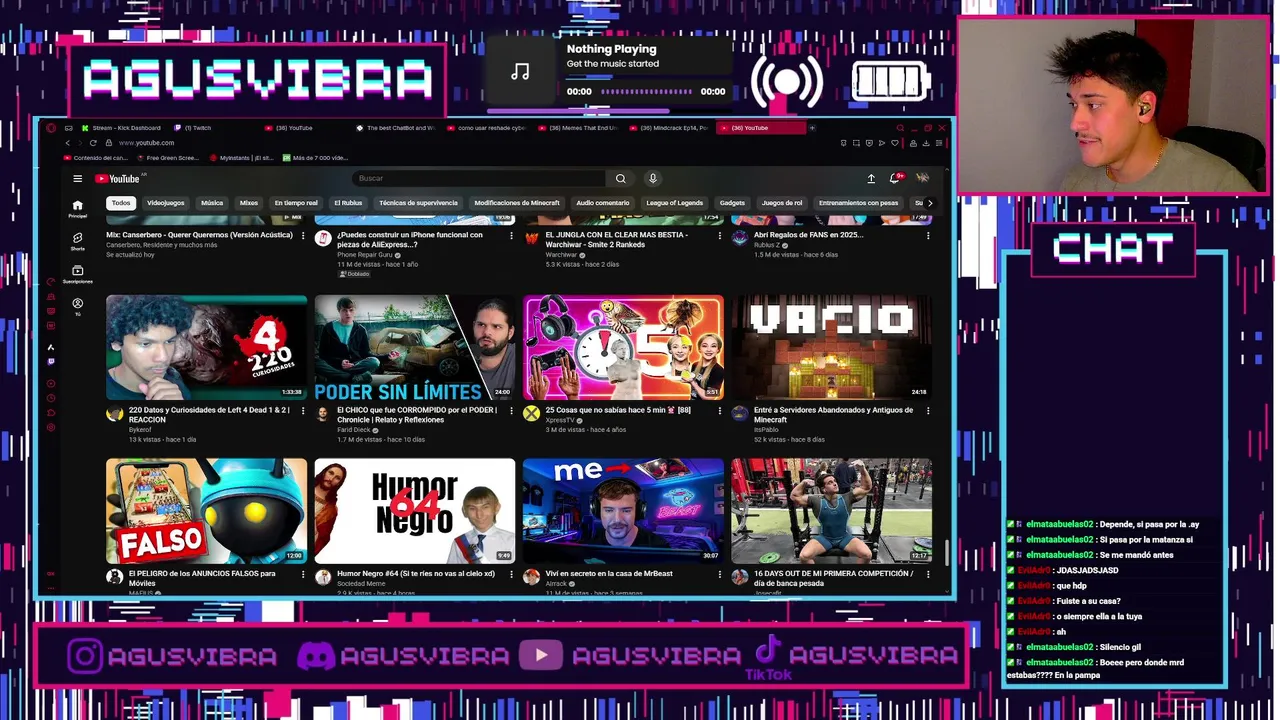Viewport: 1280px width, 720px height.
Task: Click the YouTube logo
Action: pos(119,179)
